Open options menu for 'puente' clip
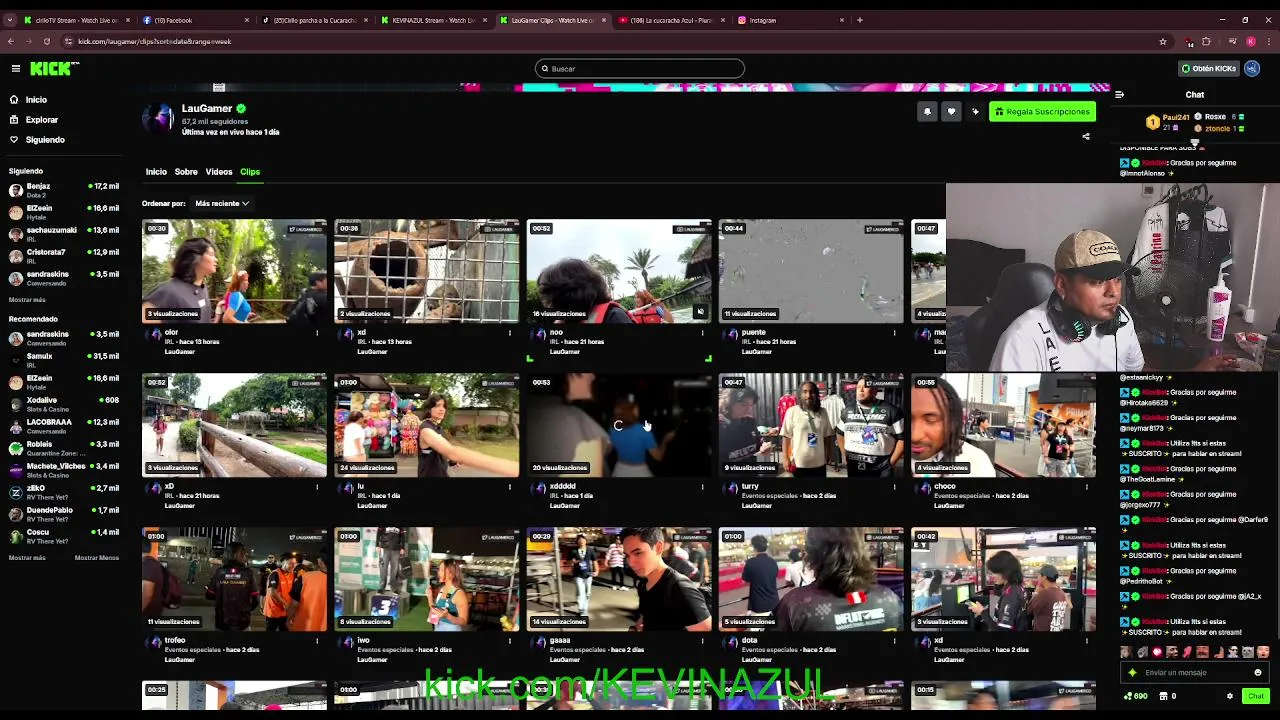1280x720 pixels. click(x=895, y=333)
